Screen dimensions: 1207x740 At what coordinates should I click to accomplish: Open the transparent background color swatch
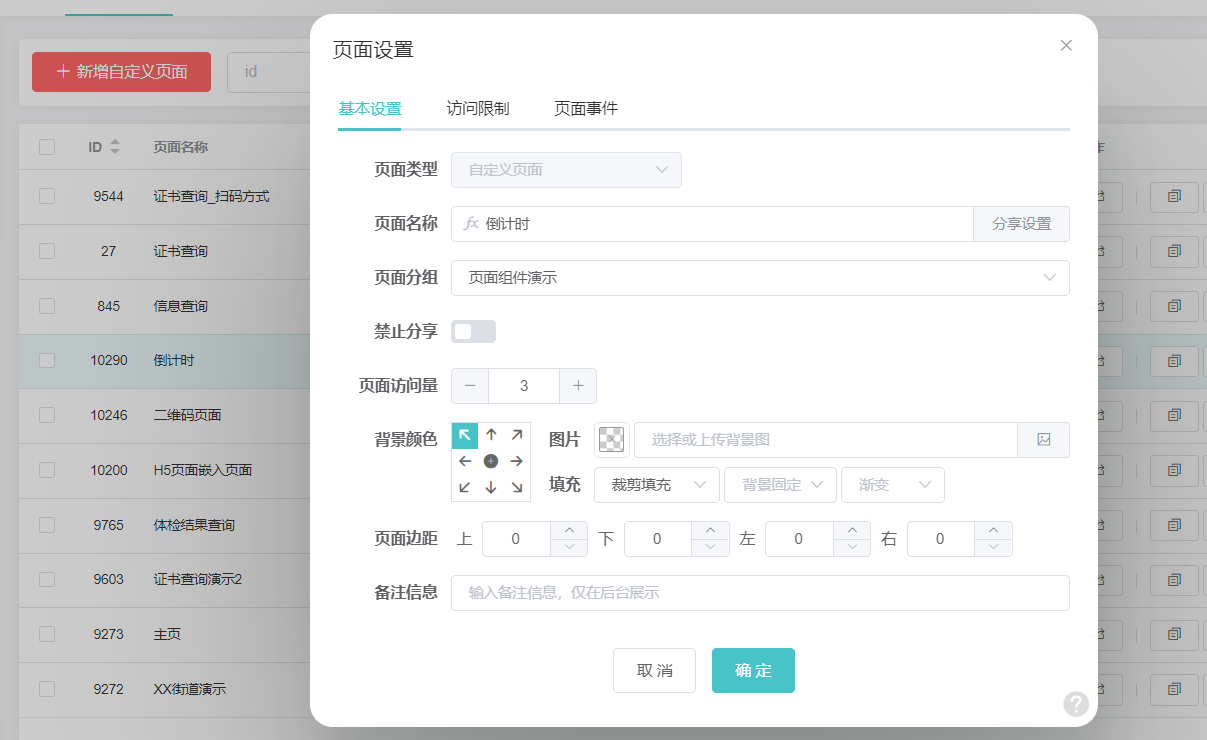point(611,440)
